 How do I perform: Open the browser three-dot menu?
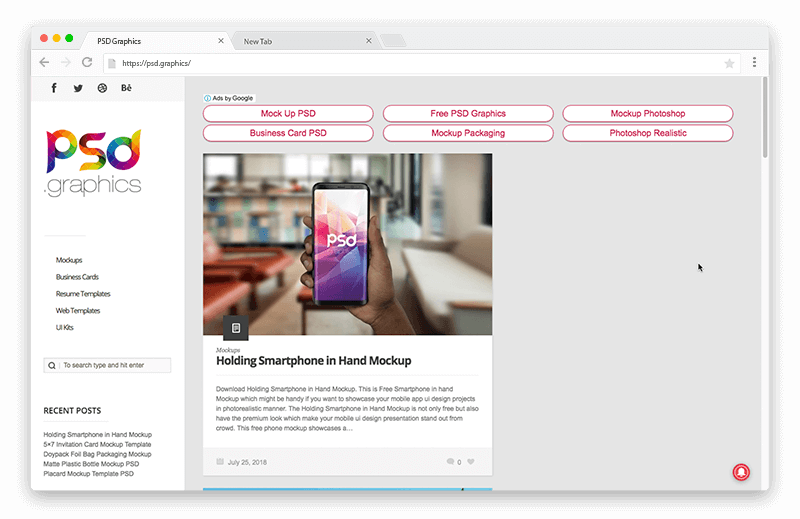[754, 62]
